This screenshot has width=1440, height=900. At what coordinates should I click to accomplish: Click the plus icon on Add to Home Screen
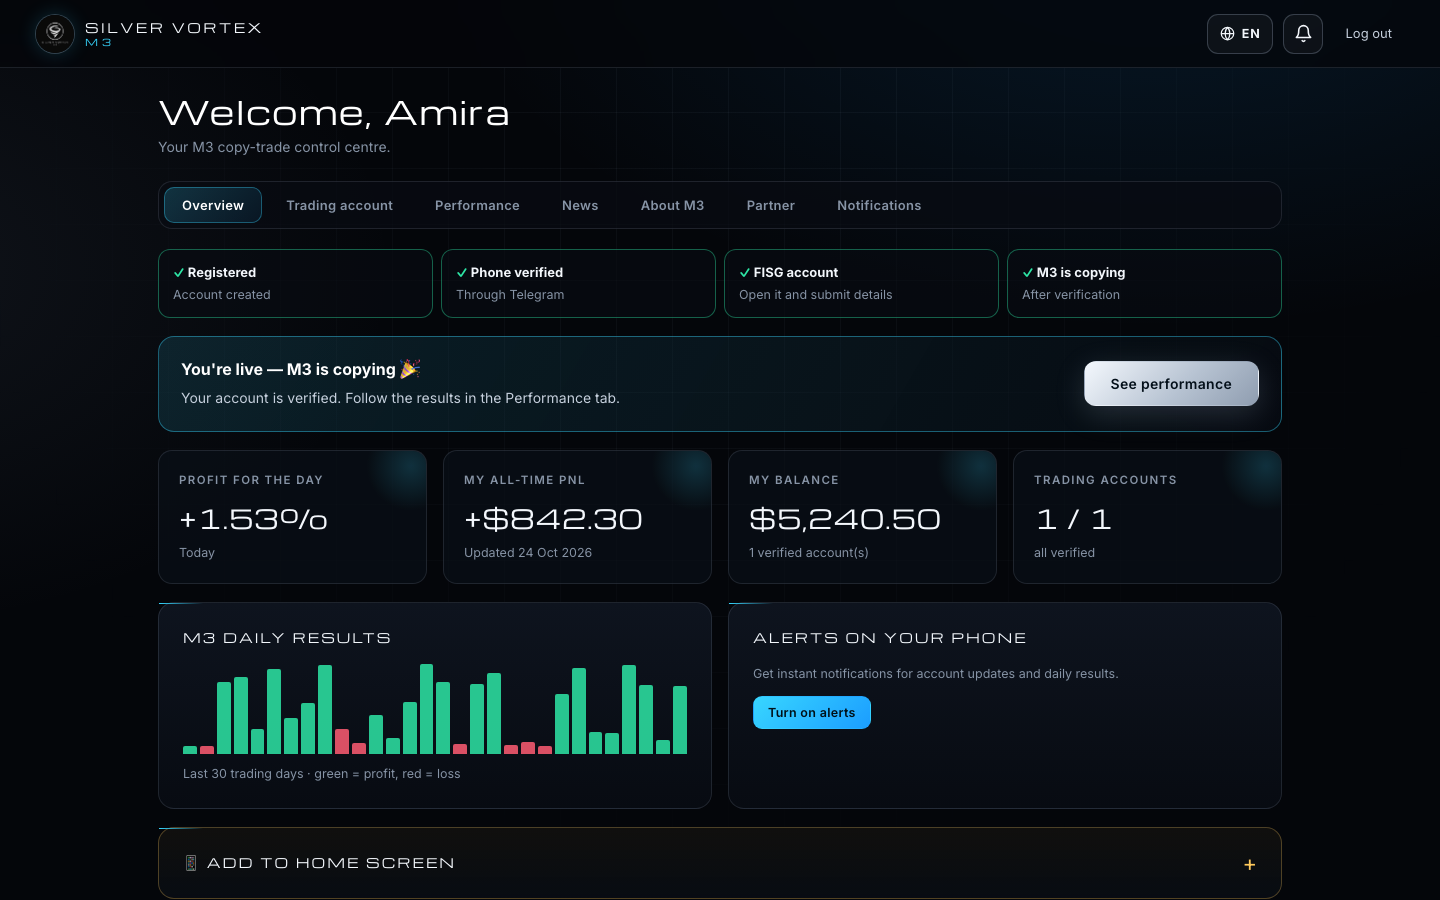[x=1250, y=864]
